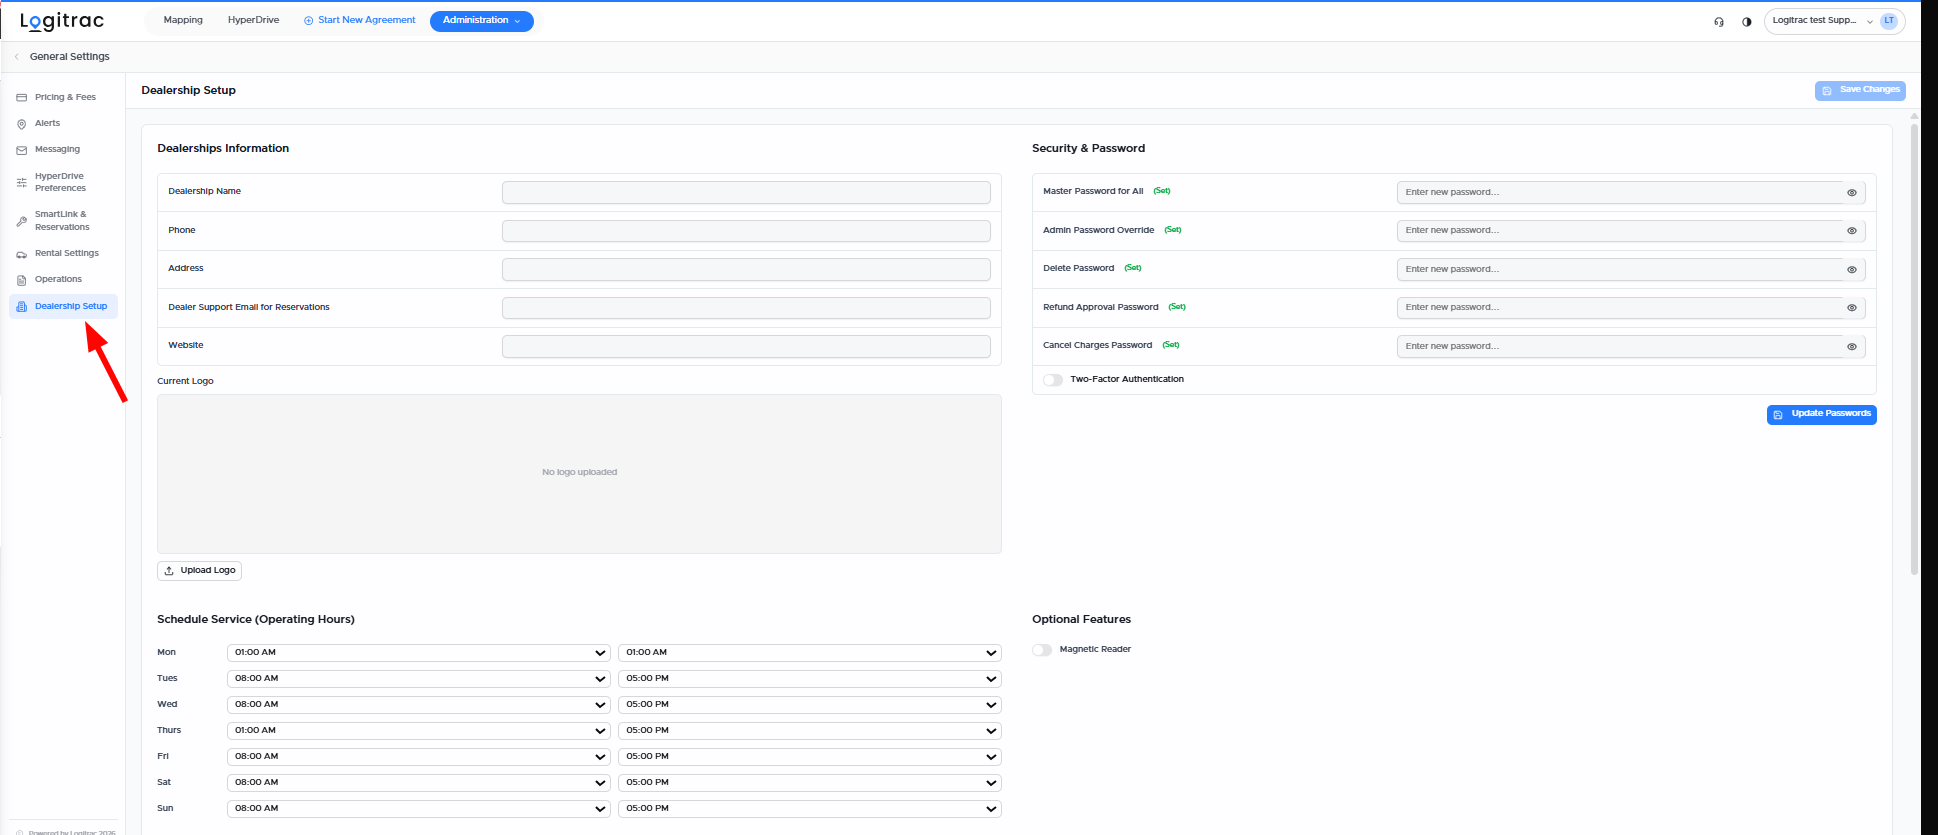Viewport: 1938px width, 835px height.
Task: Open the Mapping tab
Action: (x=183, y=20)
